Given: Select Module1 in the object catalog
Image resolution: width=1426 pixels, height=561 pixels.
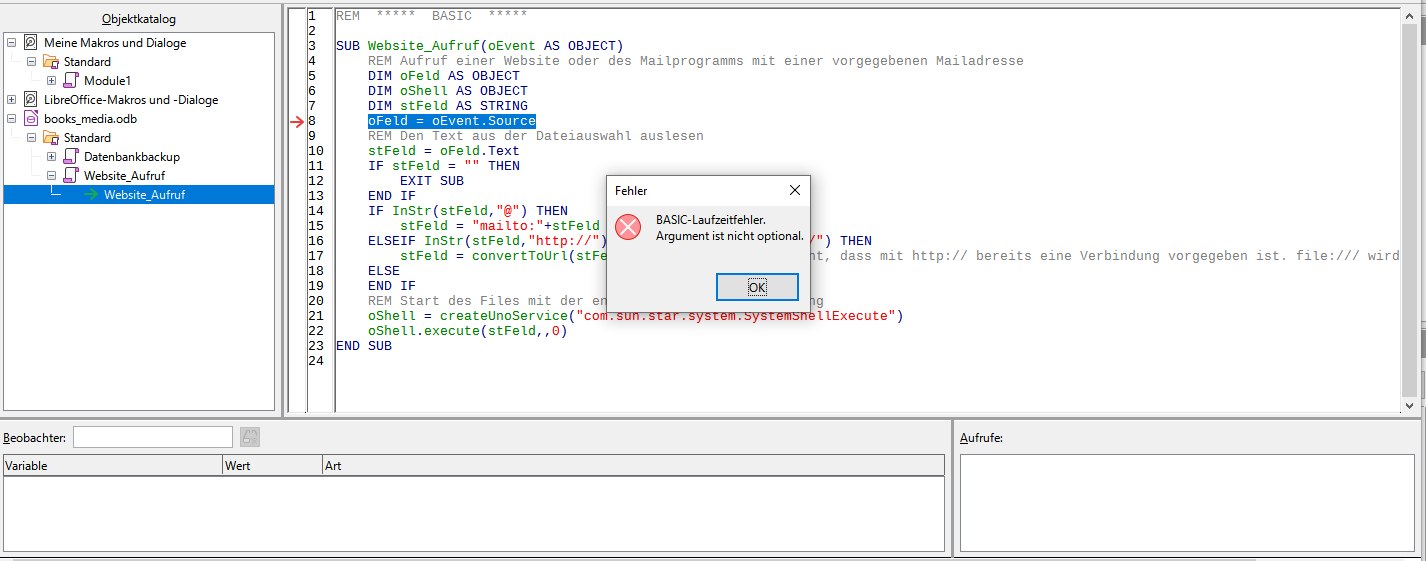Looking at the screenshot, I should (x=107, y=80).
